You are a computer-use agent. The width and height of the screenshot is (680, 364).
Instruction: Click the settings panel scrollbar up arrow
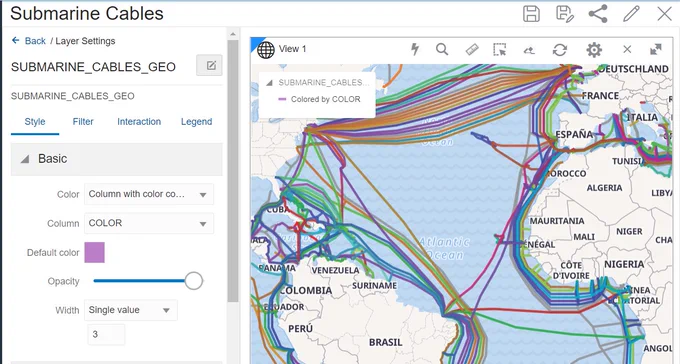[233, 34]
